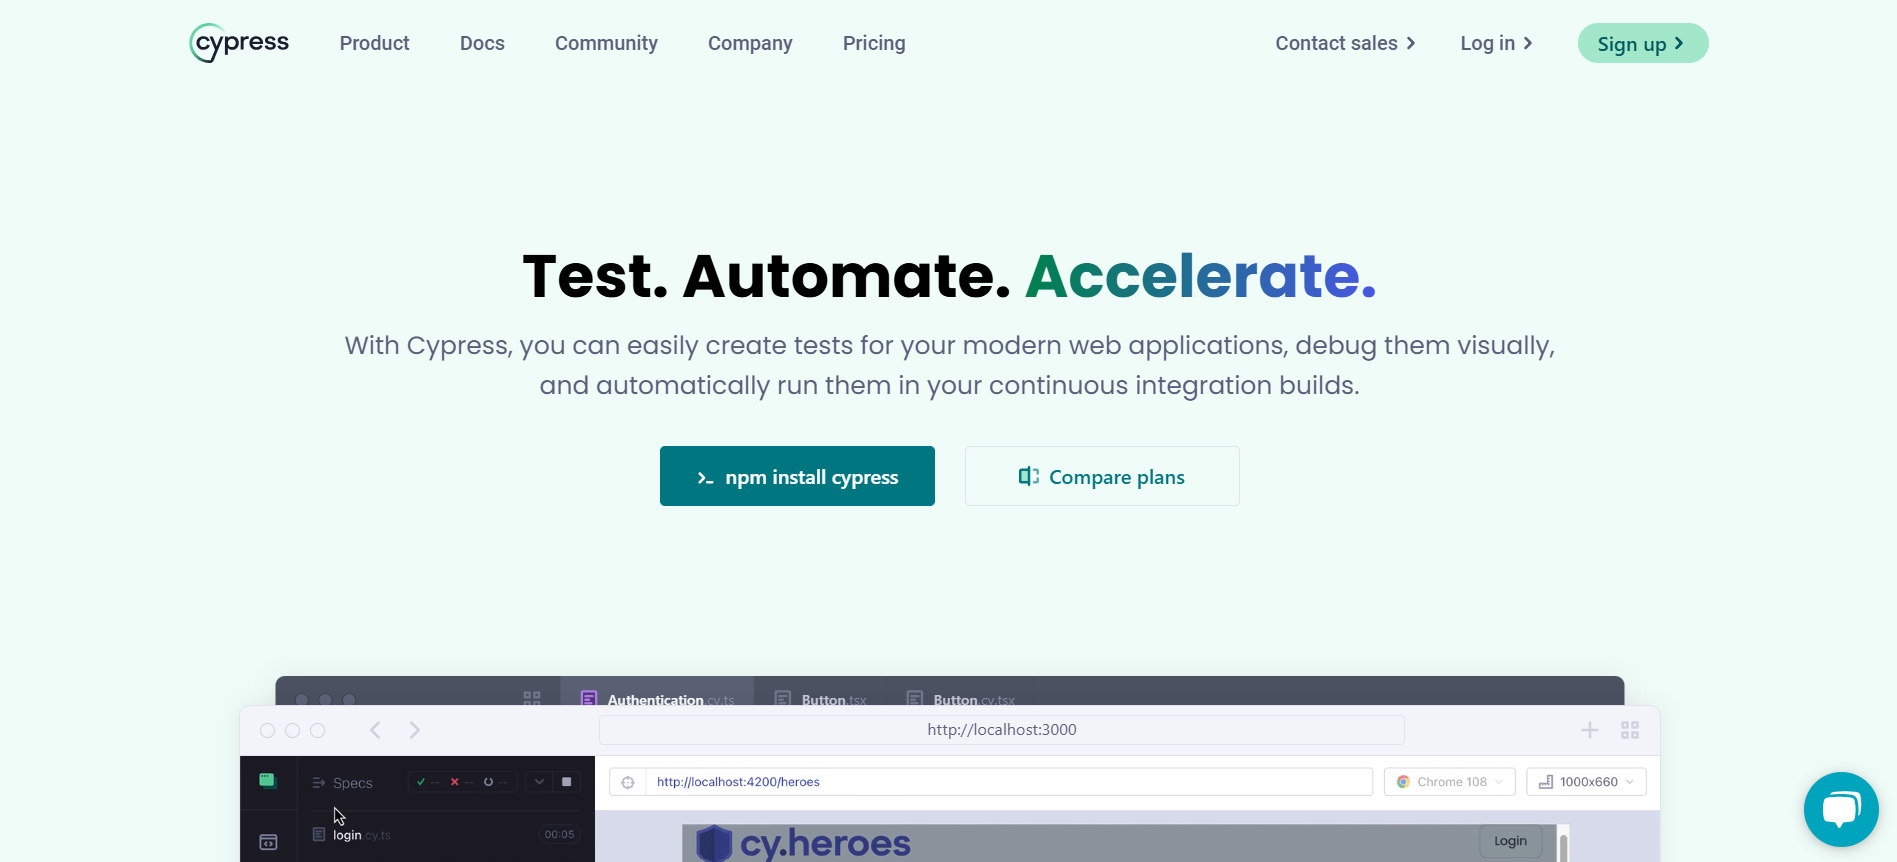Open the Cypress app green sidebar icon
Viewport: 1897px width, 862px height.
click(268, 780)
